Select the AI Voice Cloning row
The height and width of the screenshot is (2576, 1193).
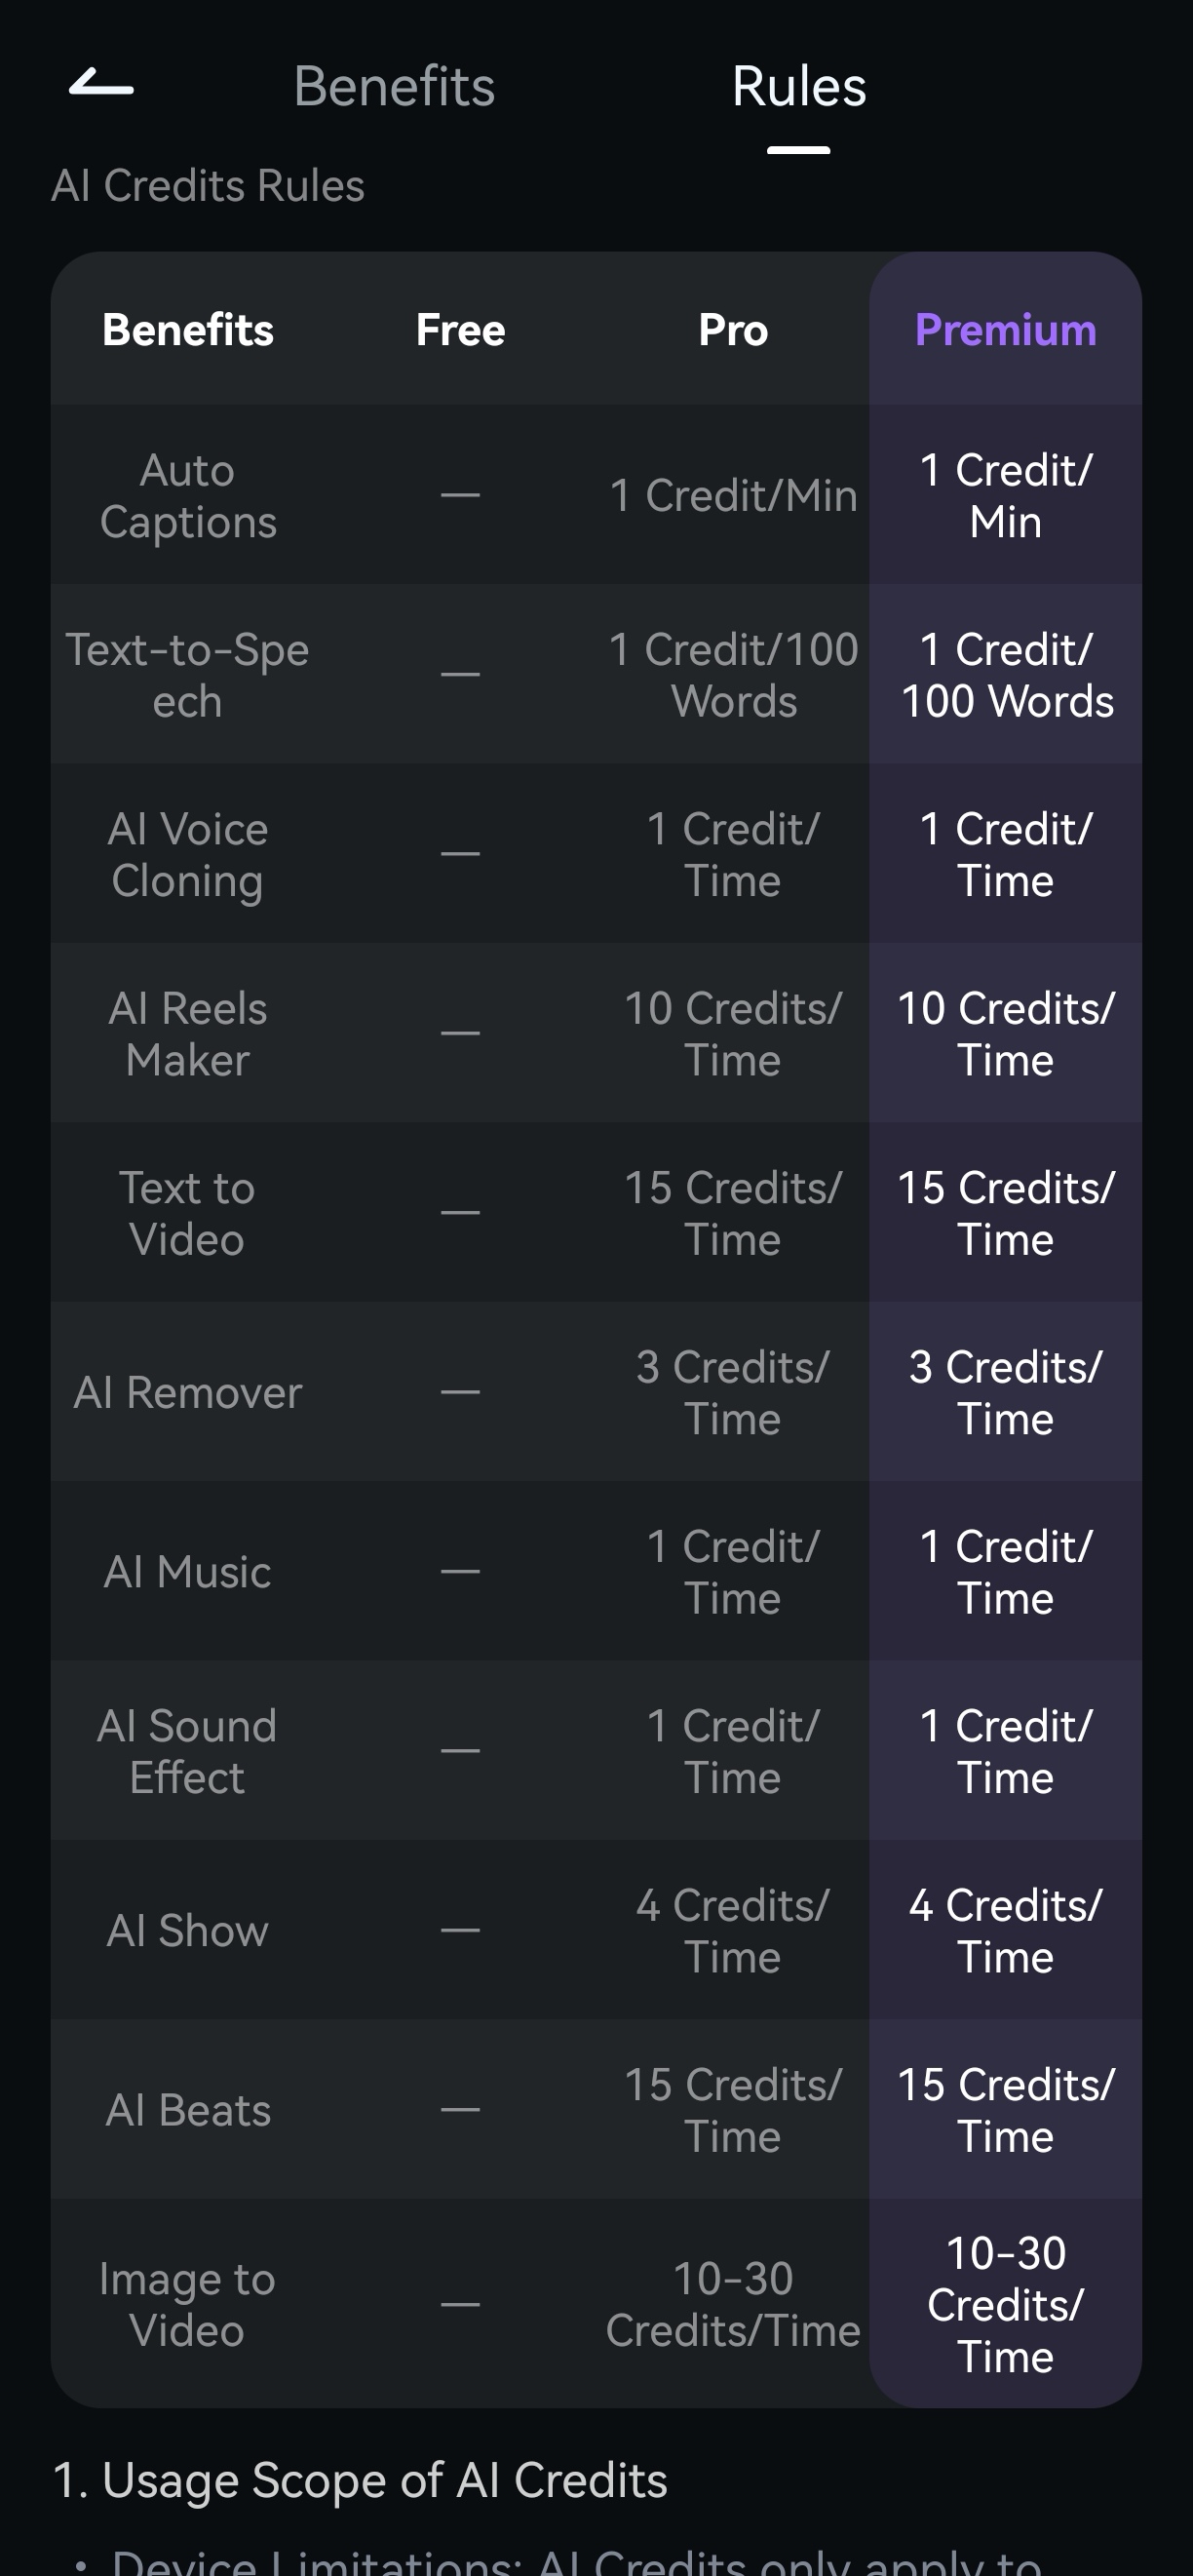[x=188, y=855]
